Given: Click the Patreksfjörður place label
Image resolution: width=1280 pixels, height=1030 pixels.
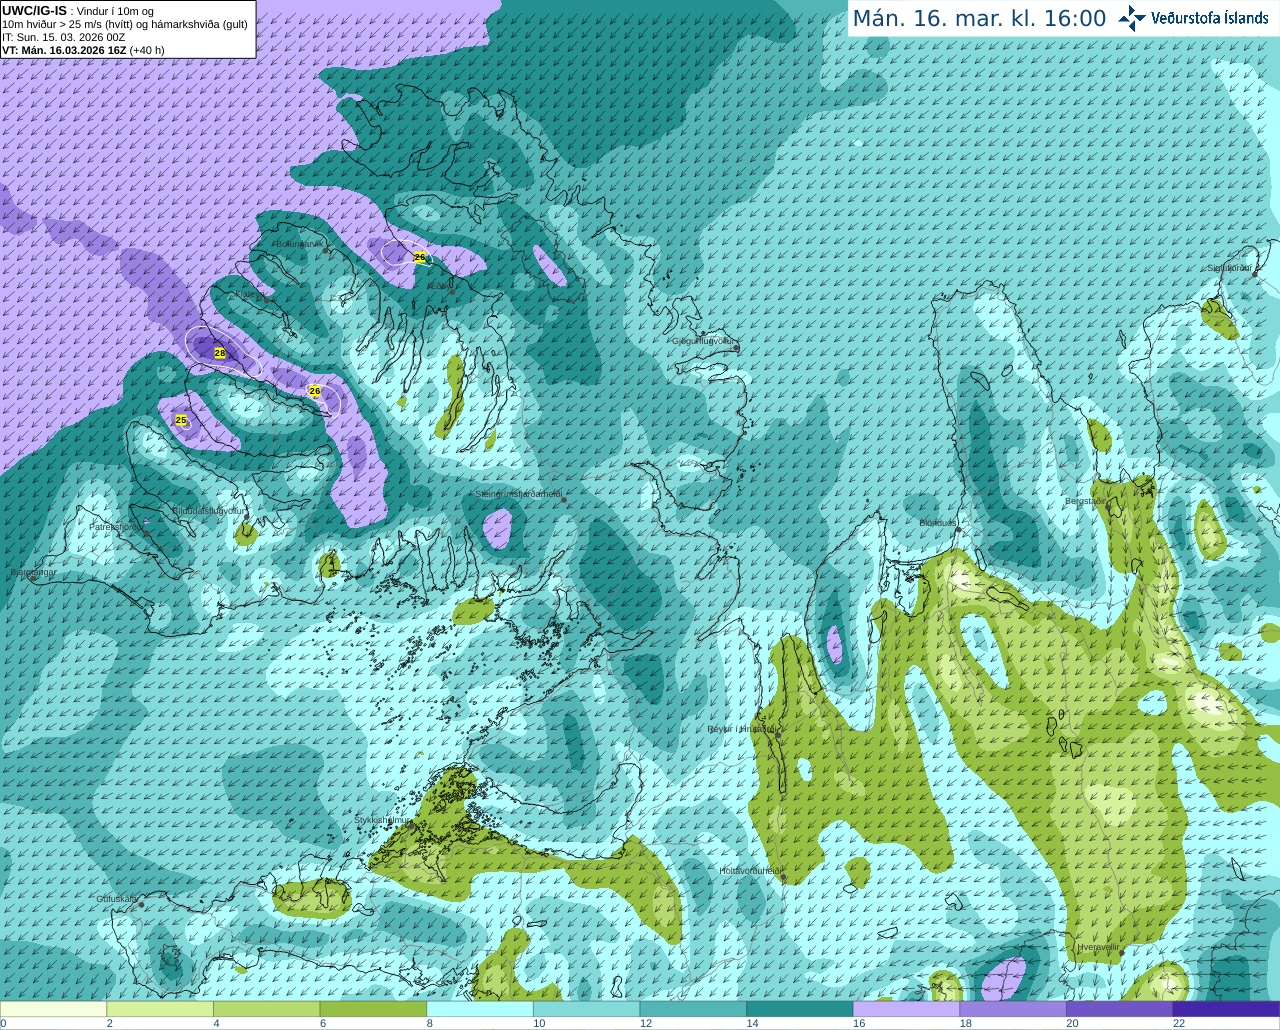Looking at the screenshot, I should pyautogui.click(x=116, y=526).
